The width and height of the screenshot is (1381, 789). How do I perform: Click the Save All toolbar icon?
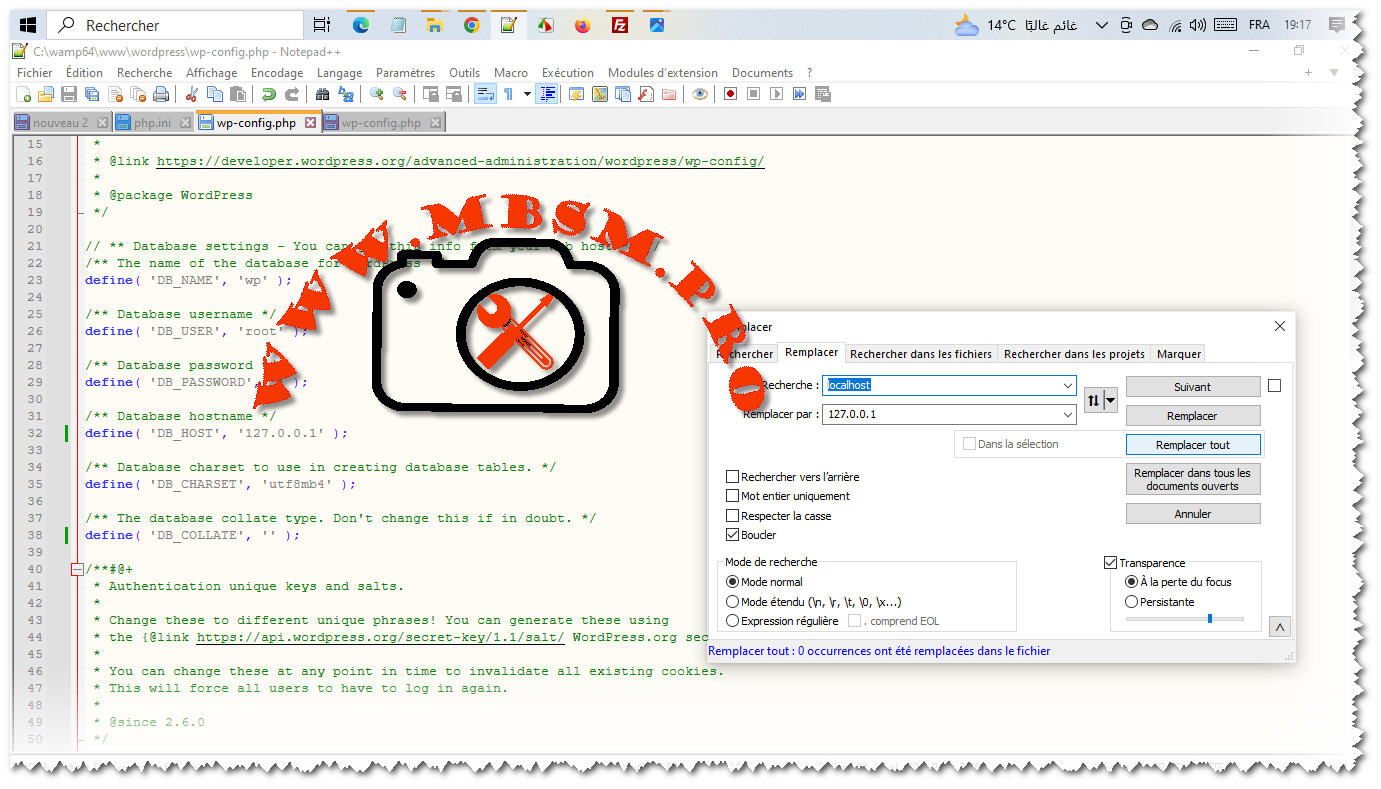92,94
